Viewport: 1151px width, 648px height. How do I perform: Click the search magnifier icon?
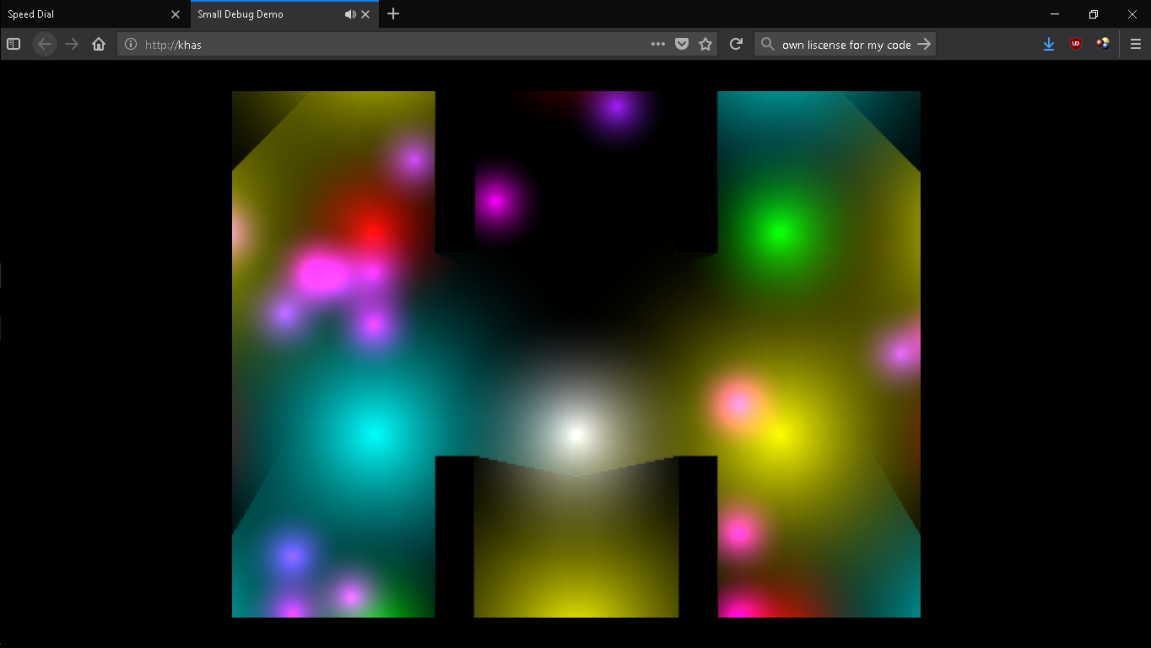click(767, 44)
